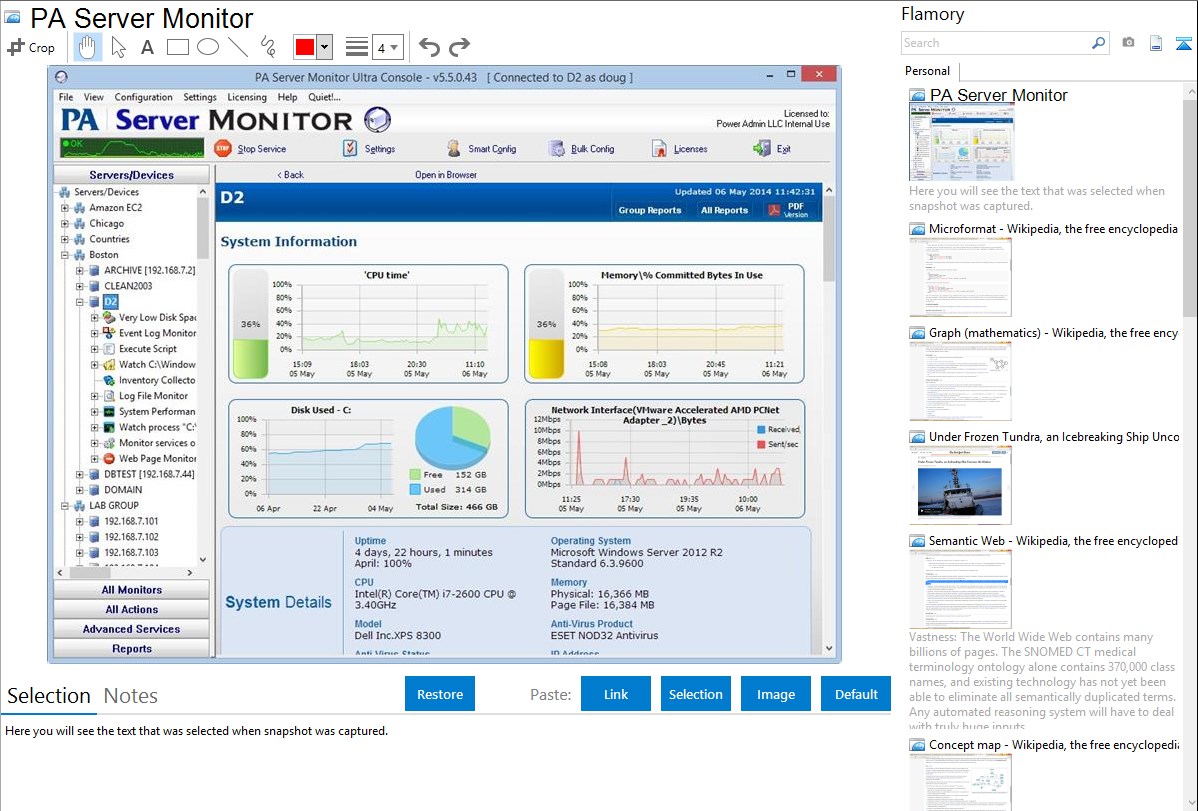This screenshot has height=811, width=1198.
Task: Click the red color swatch
Action: tap(305, 47)
